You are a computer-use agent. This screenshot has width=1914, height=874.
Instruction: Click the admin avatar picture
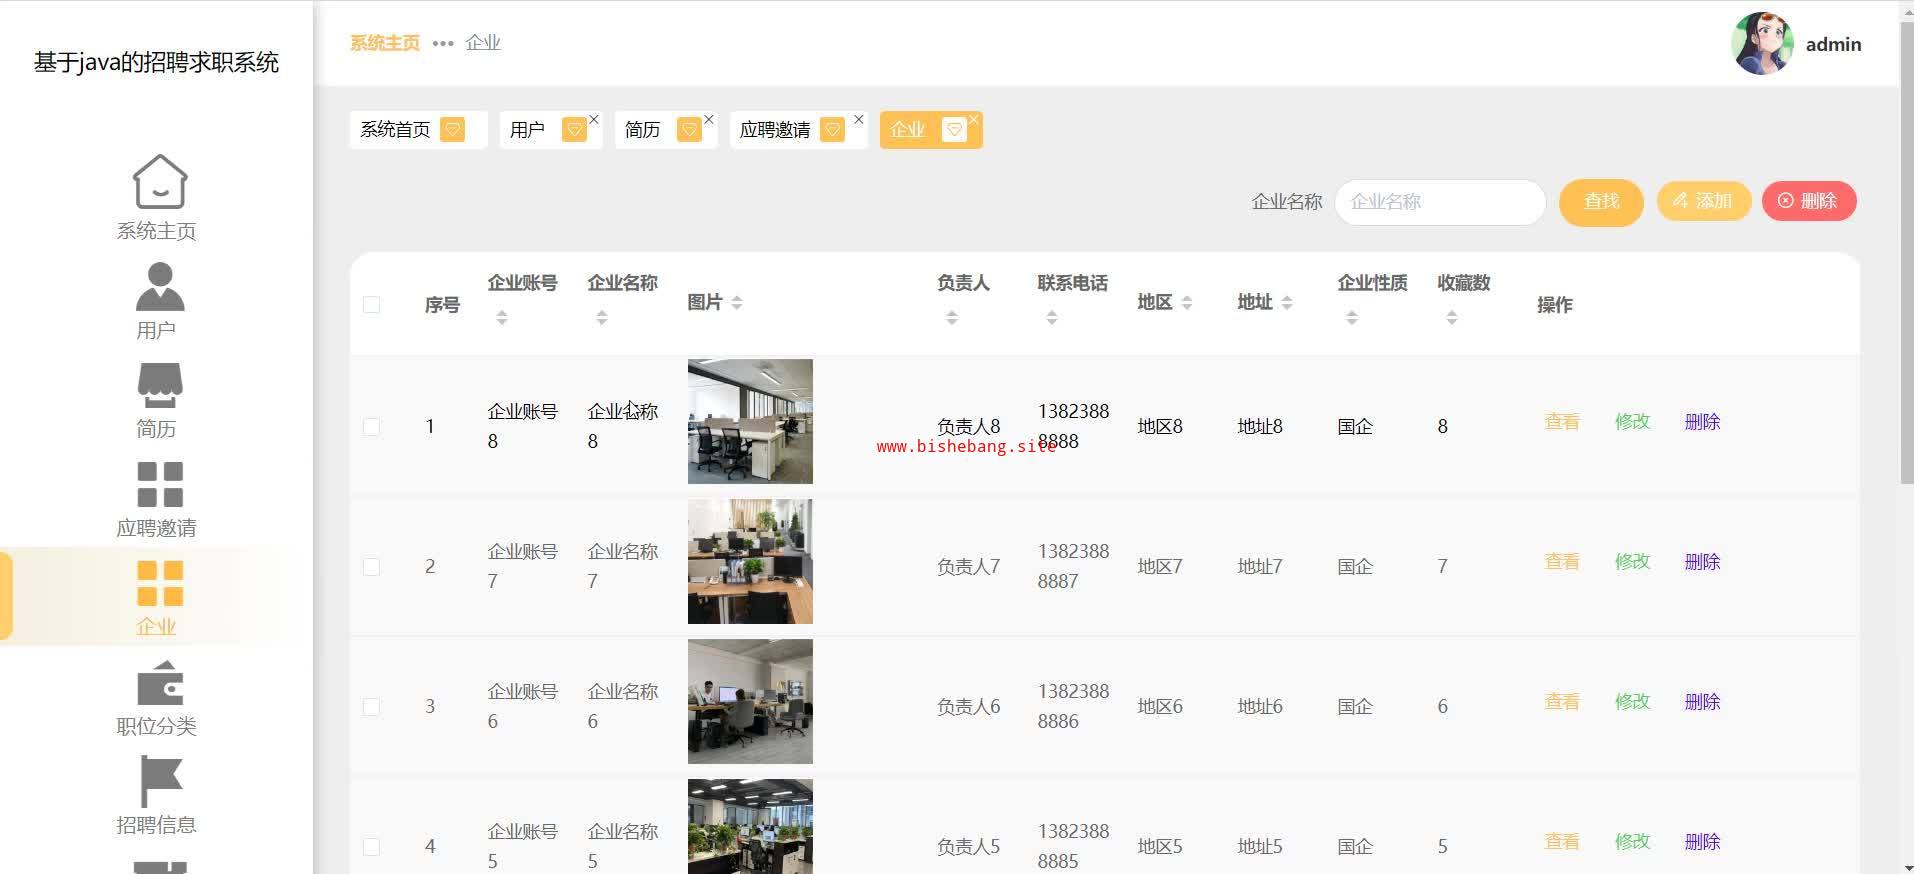pos(1761,44)
